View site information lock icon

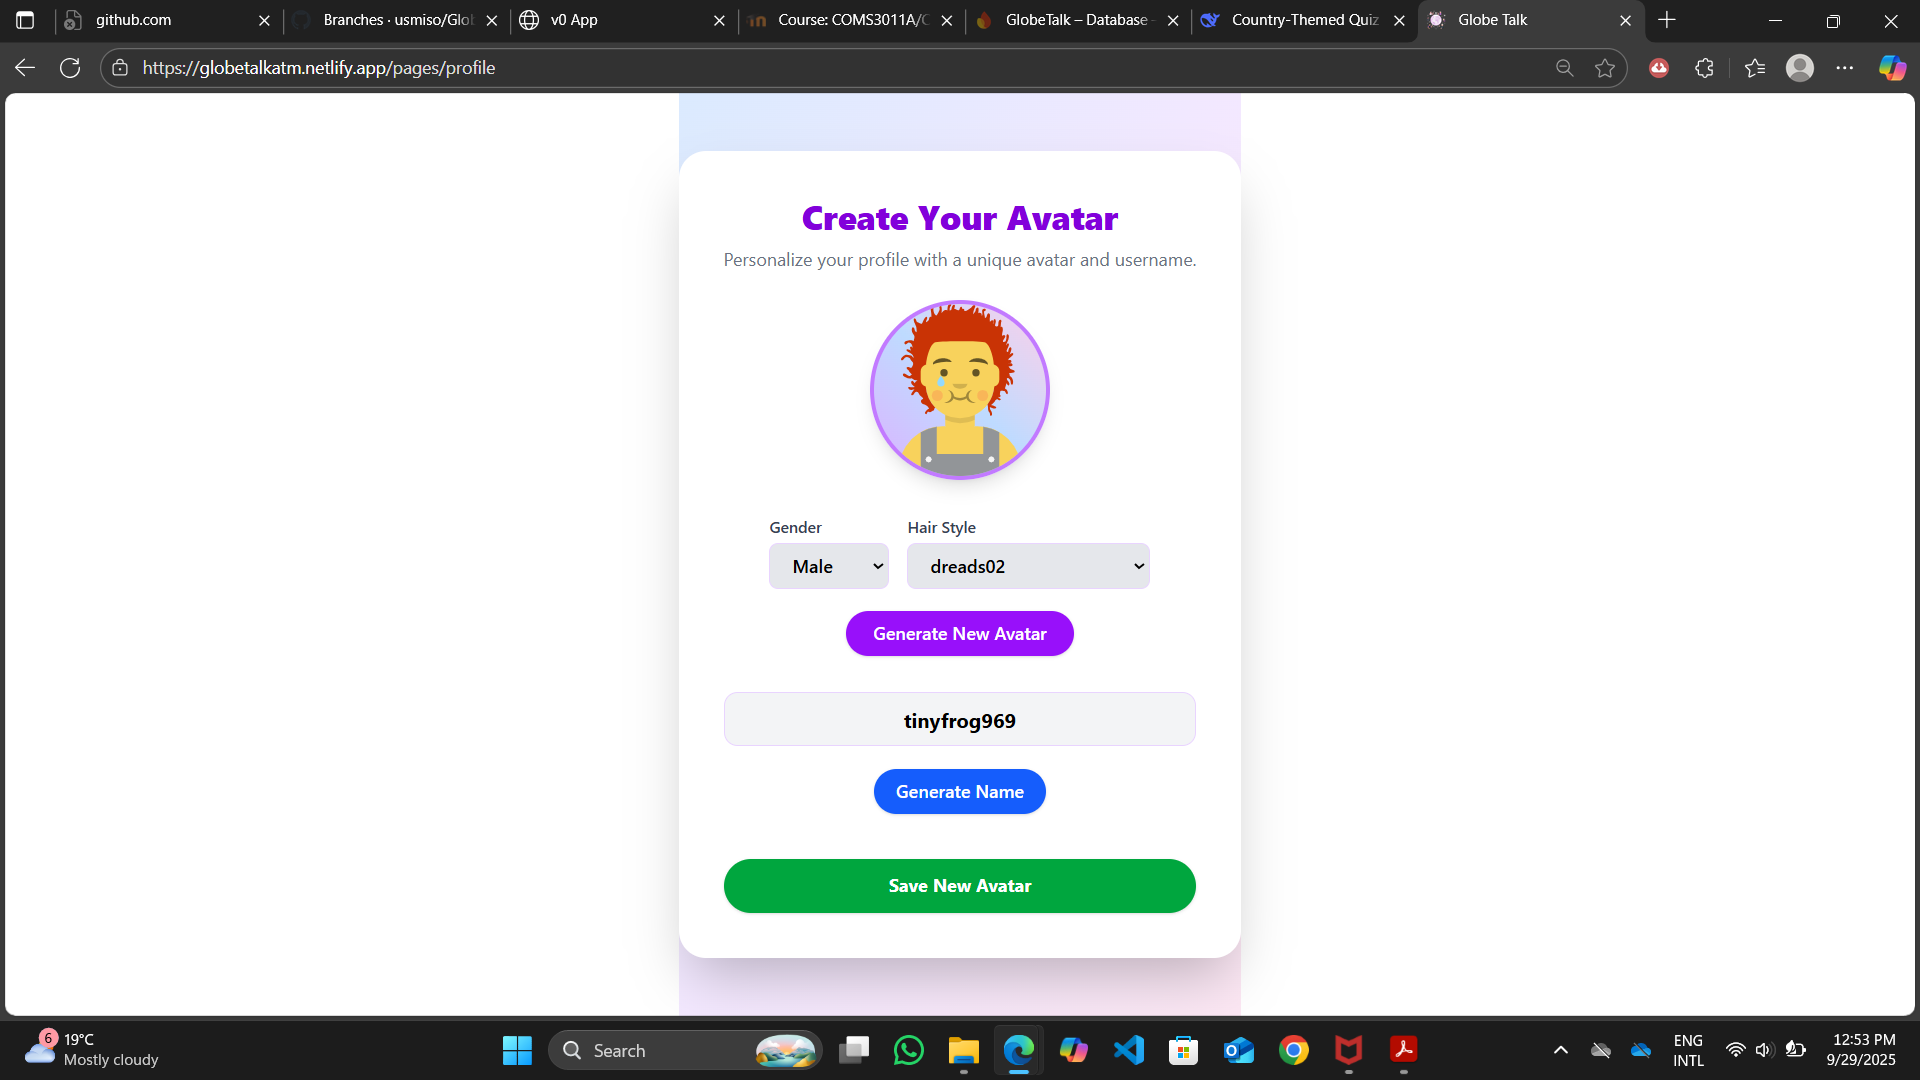120,68
